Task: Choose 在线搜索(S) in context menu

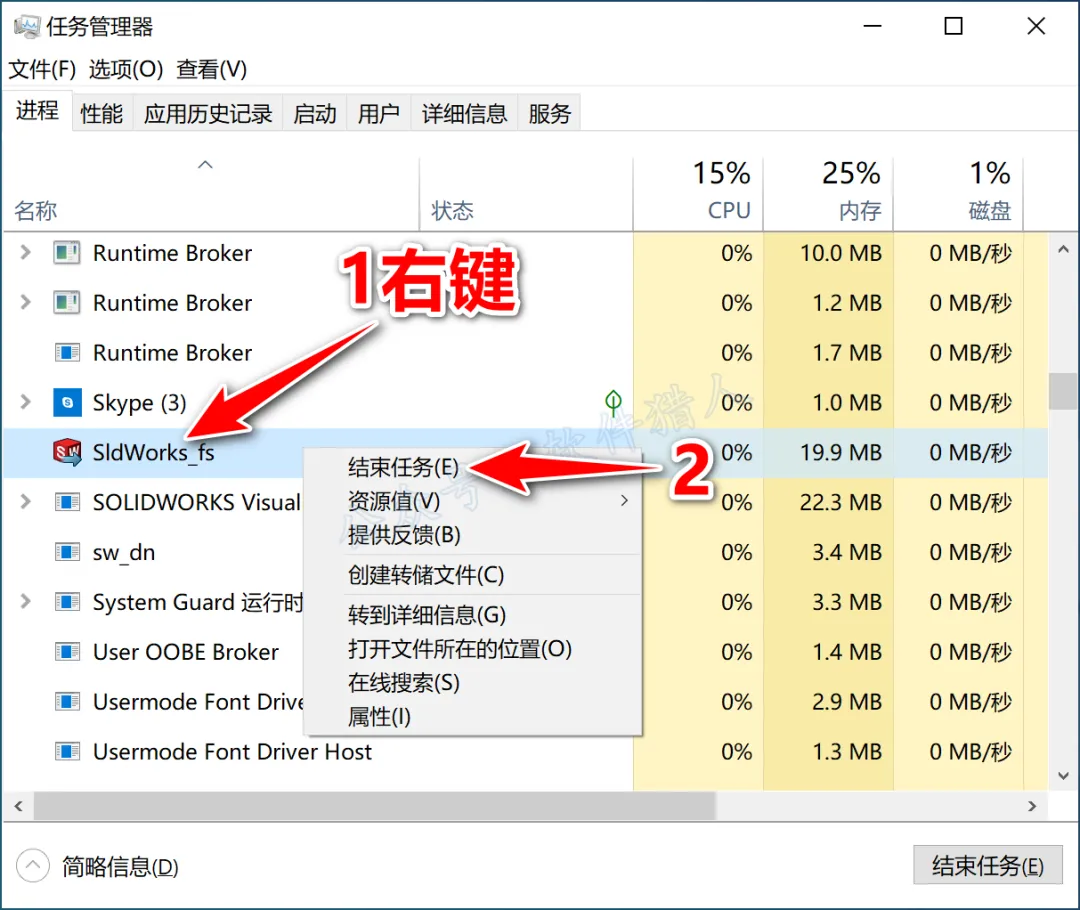Action: [x=472, y=682]
